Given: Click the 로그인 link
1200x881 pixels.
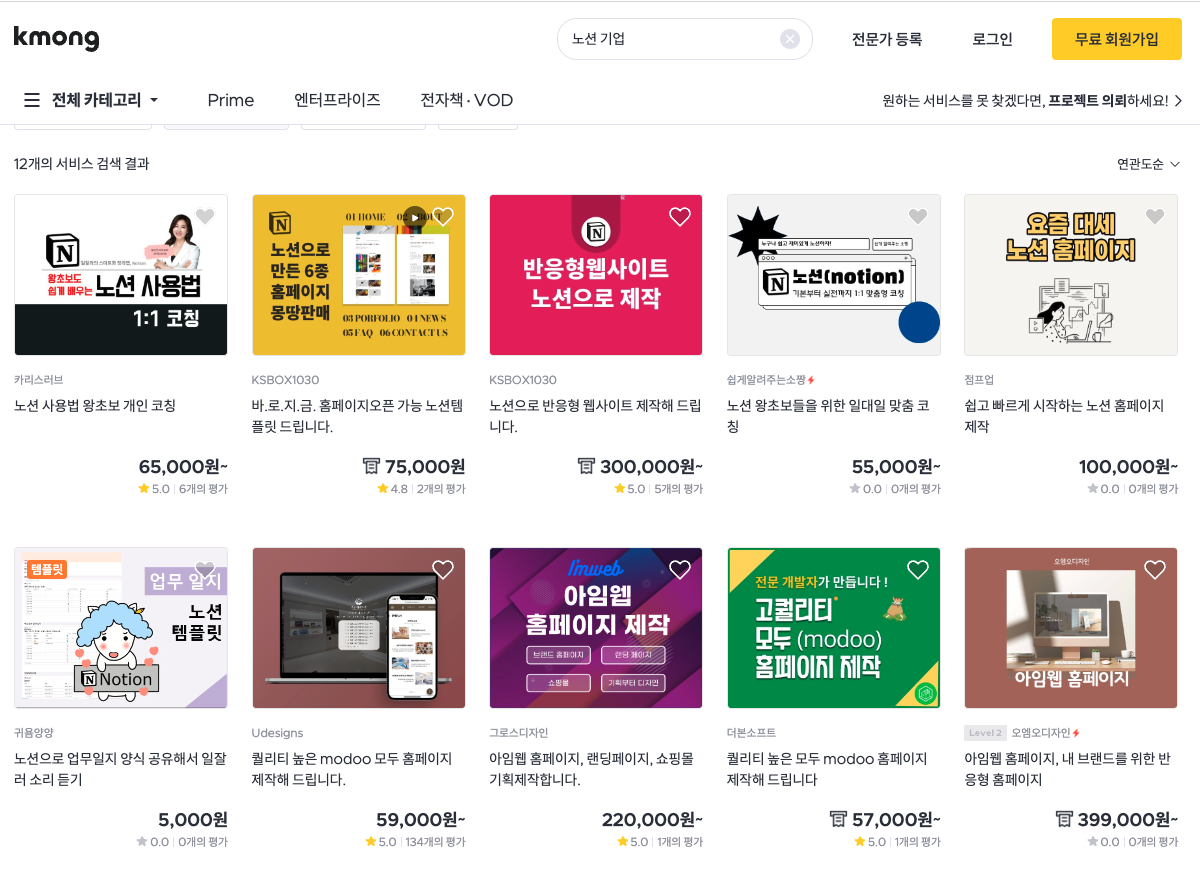Looking at the screenshot, I should tap(992, 39).
